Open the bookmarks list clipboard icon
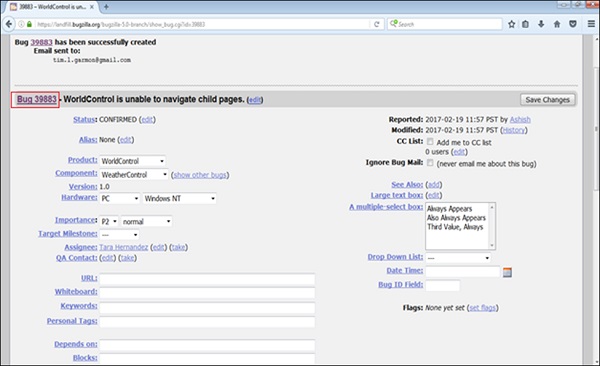Viewport: 600px width, 366px height. pos(526,24)
